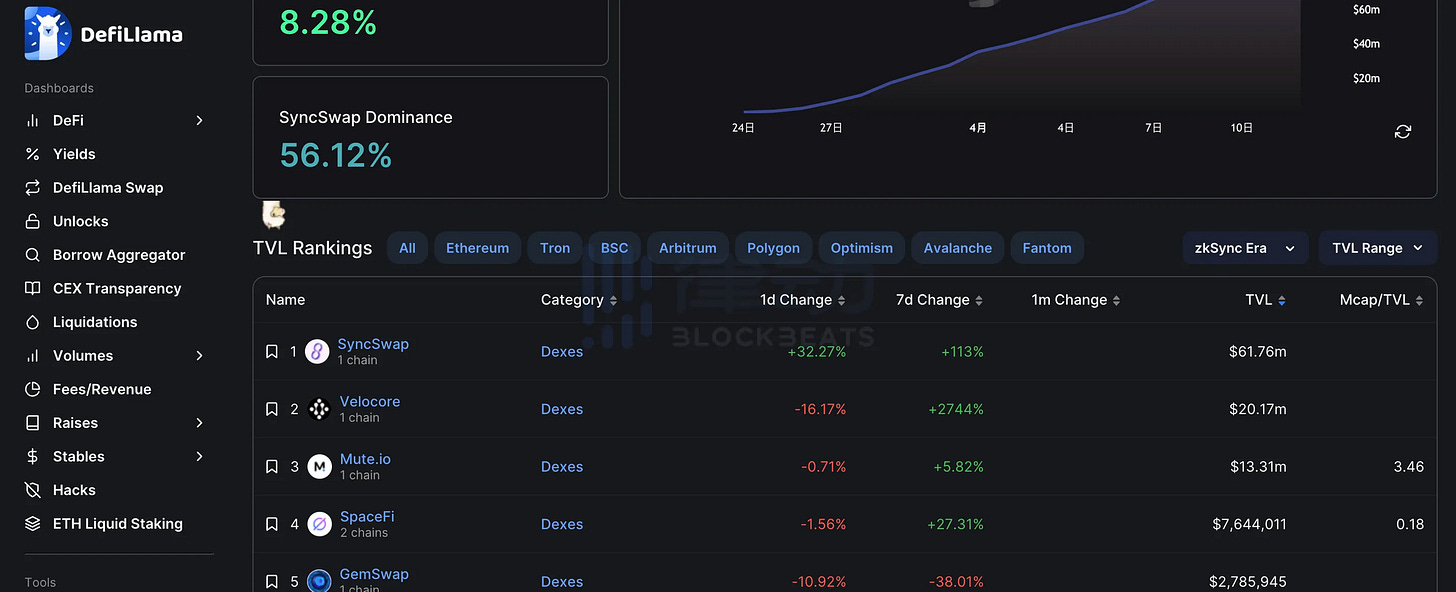Screen dimensions: 1456x592
Task: Sort the table by Category
Action: coord(579,300)
